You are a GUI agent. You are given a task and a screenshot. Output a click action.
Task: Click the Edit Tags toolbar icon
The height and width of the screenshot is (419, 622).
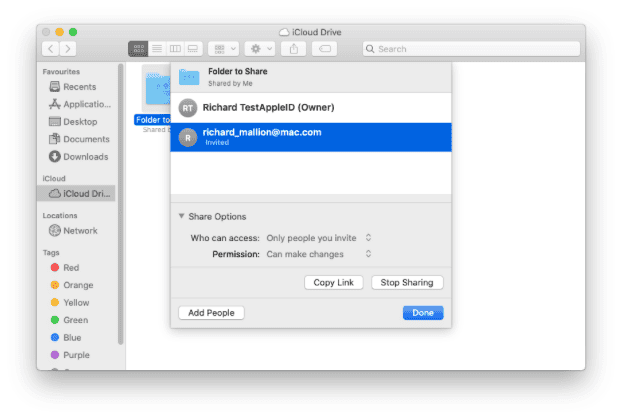[324, 49]
